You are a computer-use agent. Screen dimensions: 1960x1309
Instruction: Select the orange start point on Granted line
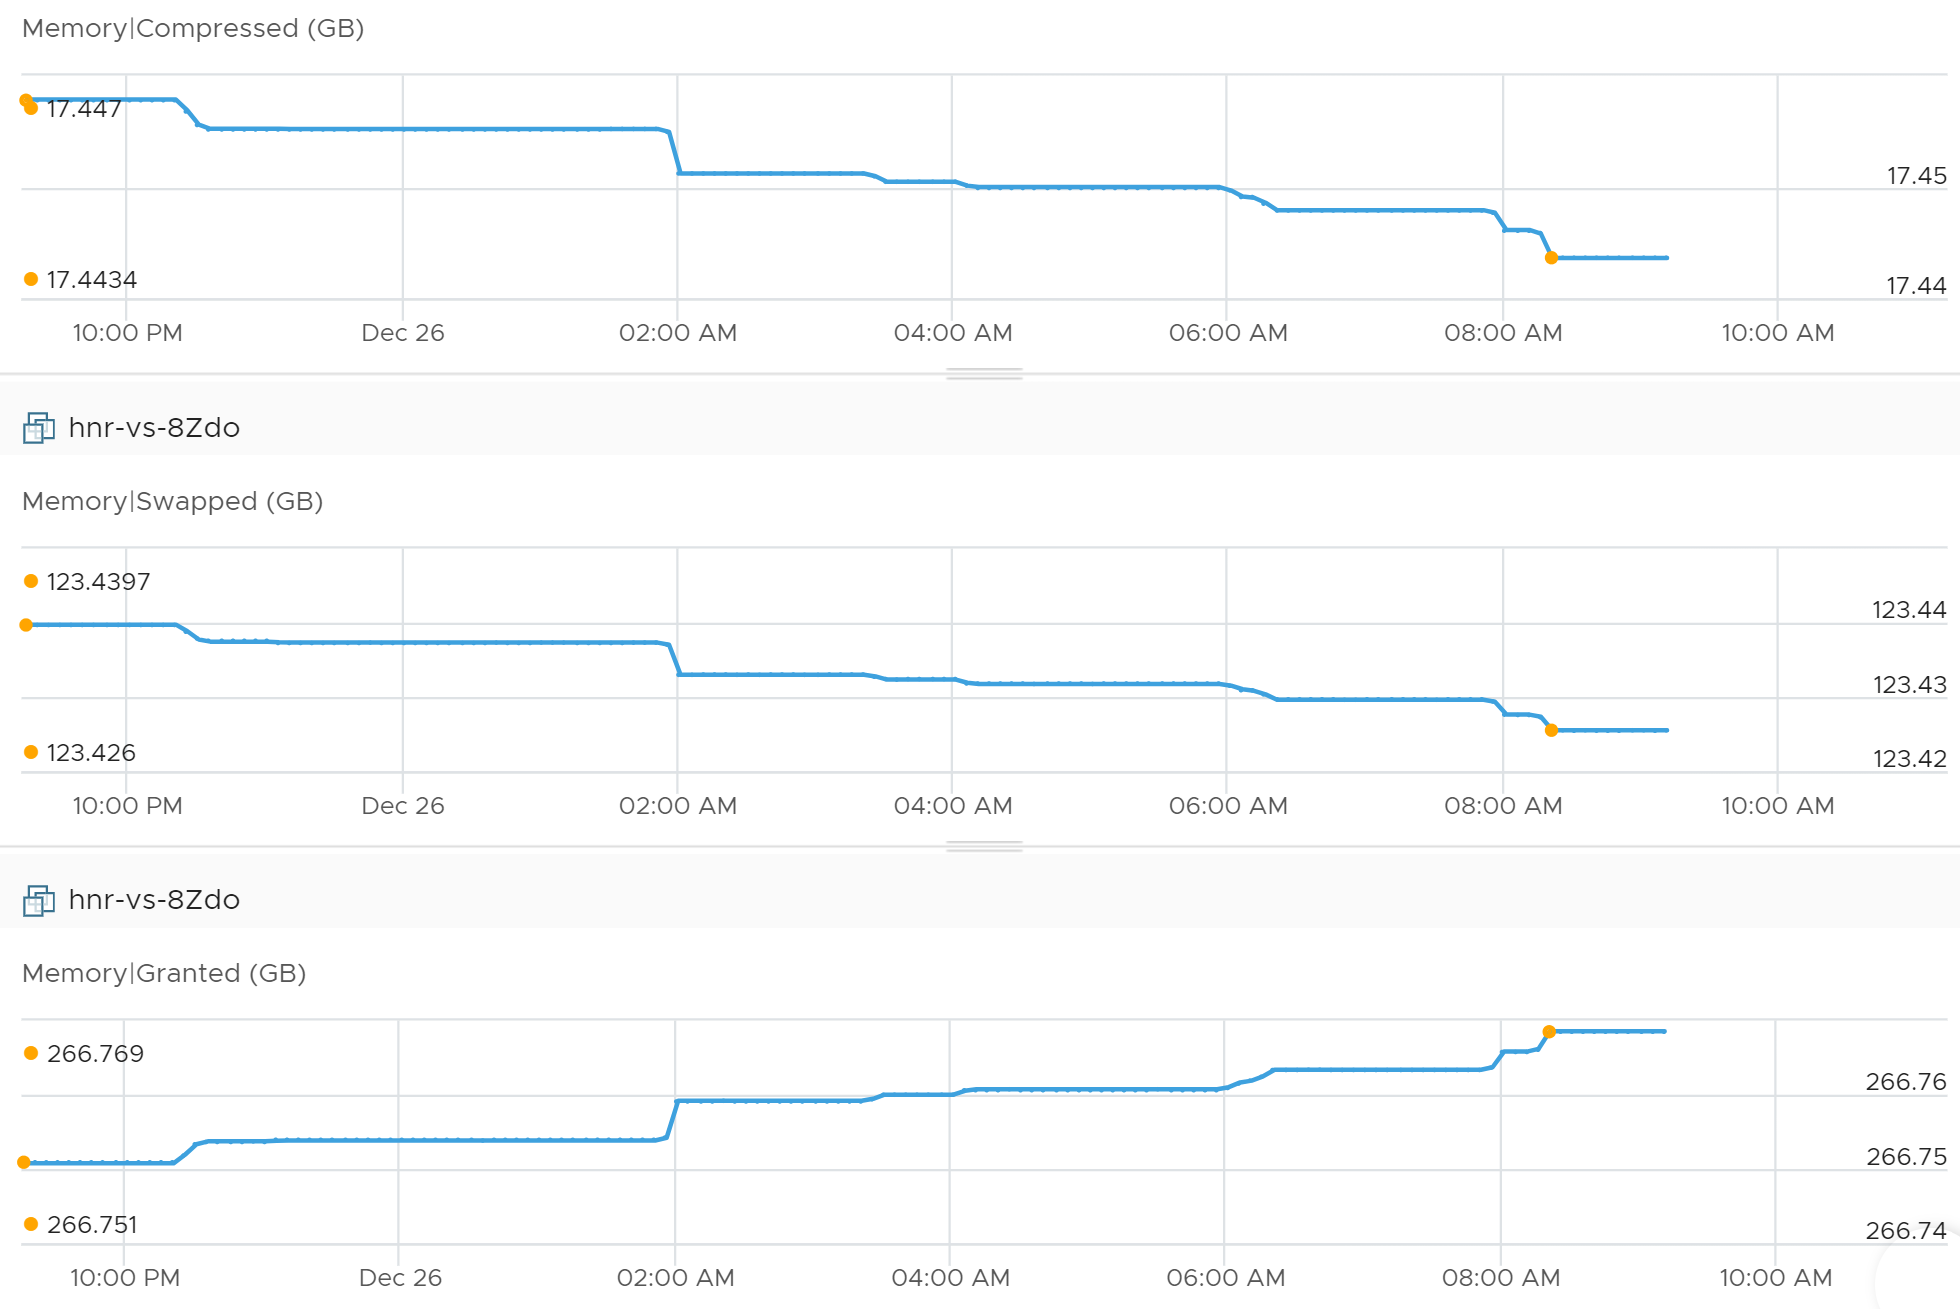click(24, 1162)
